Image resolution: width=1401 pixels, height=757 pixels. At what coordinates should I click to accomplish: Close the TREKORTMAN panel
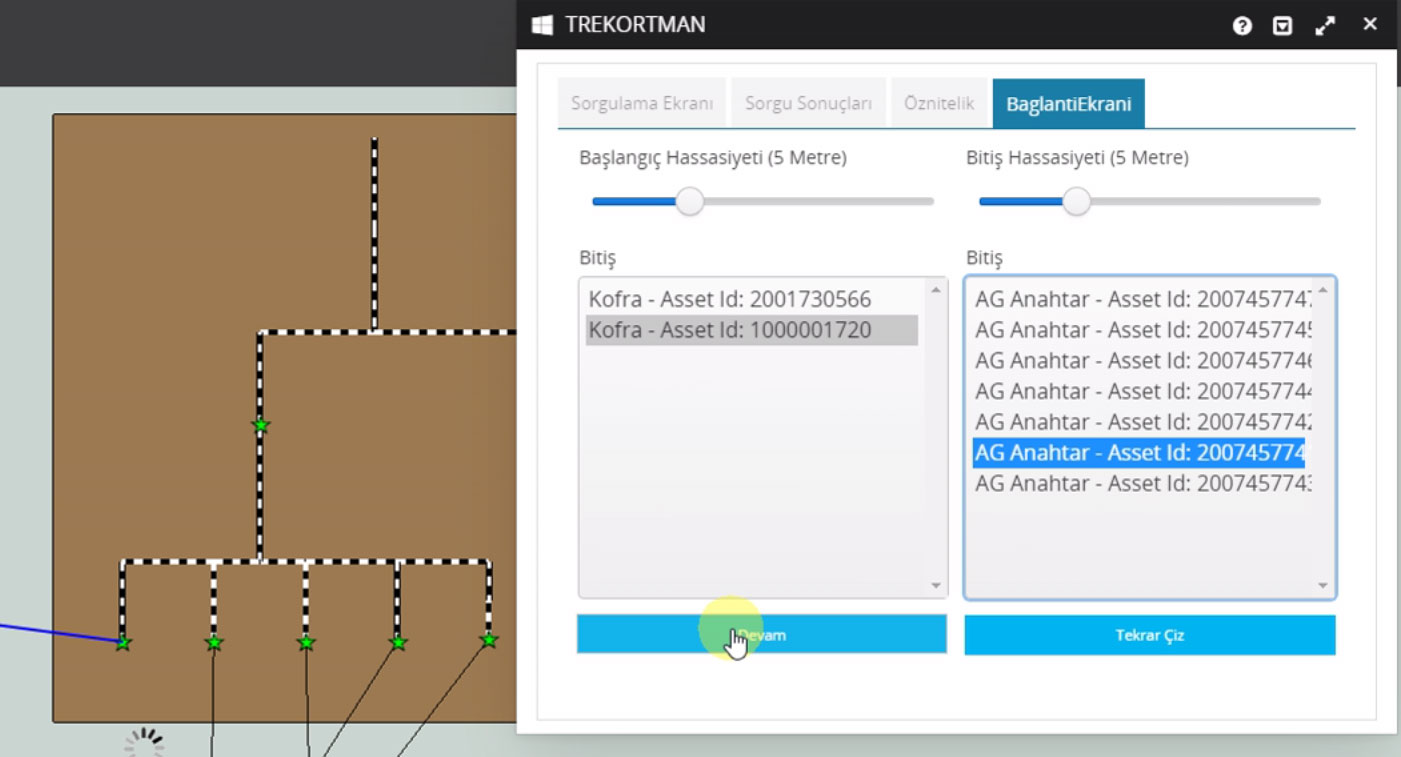tap(1370, 24)
